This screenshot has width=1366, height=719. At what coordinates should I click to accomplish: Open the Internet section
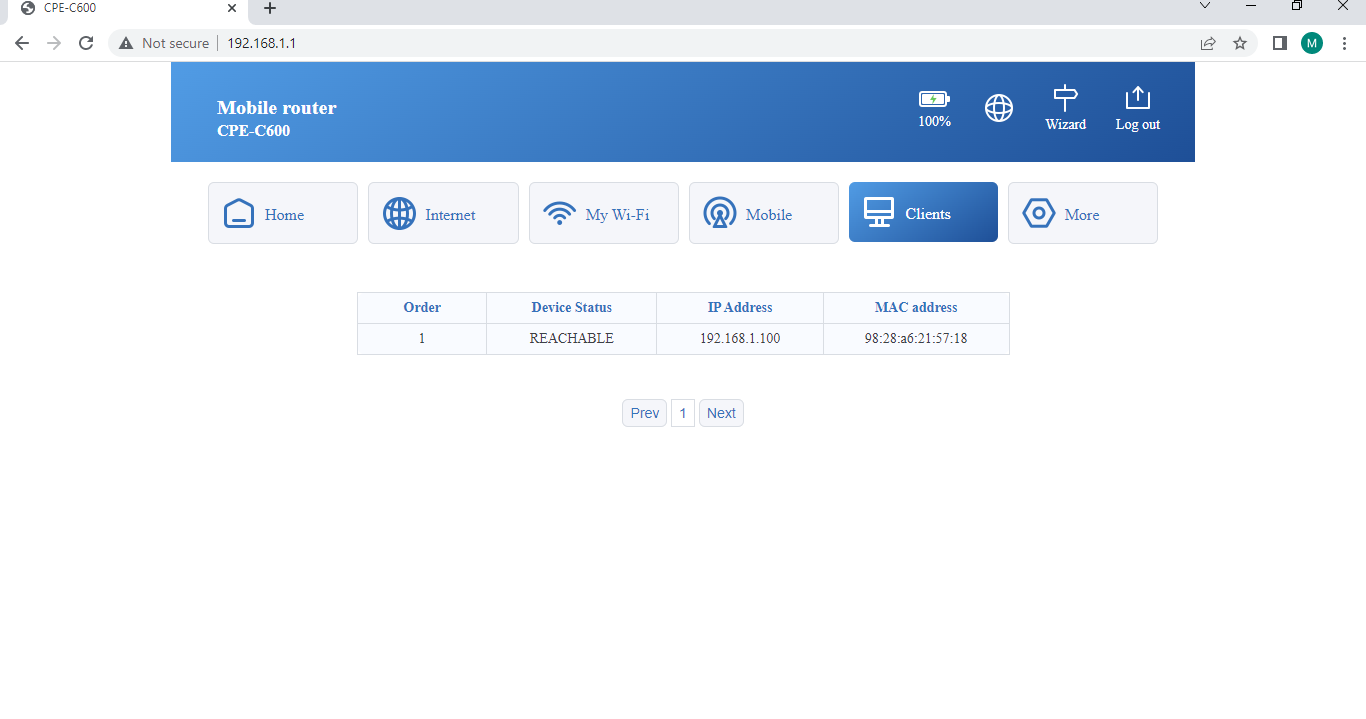tap(443, 213)
